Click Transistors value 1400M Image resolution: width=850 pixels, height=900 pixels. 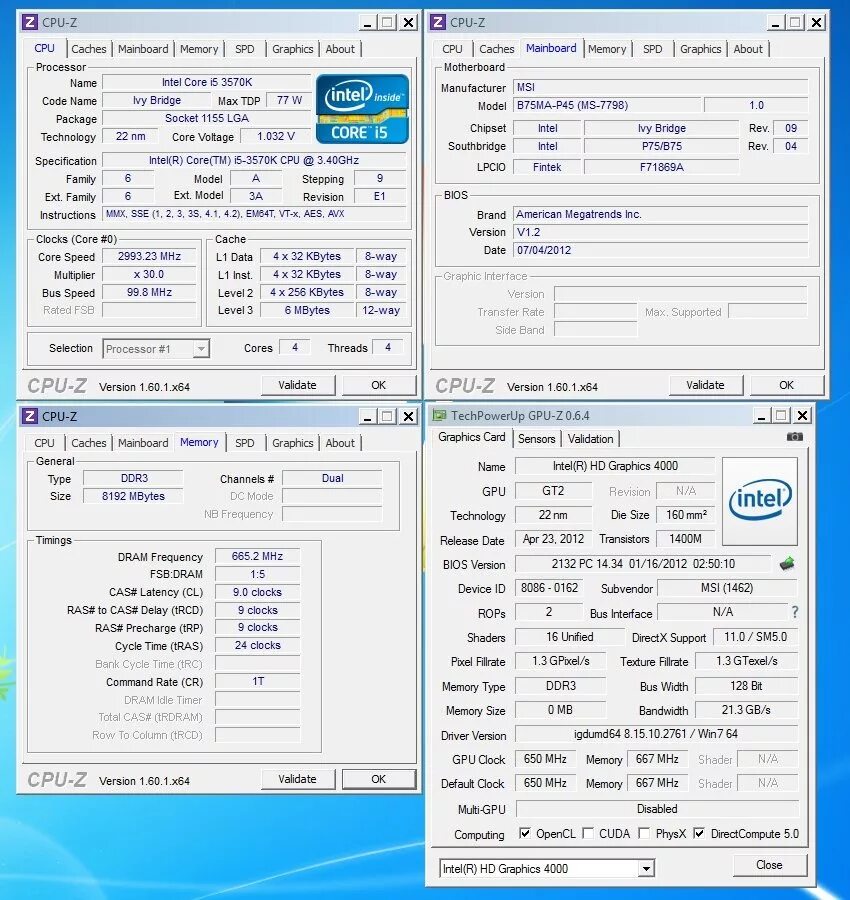point(685,538)
